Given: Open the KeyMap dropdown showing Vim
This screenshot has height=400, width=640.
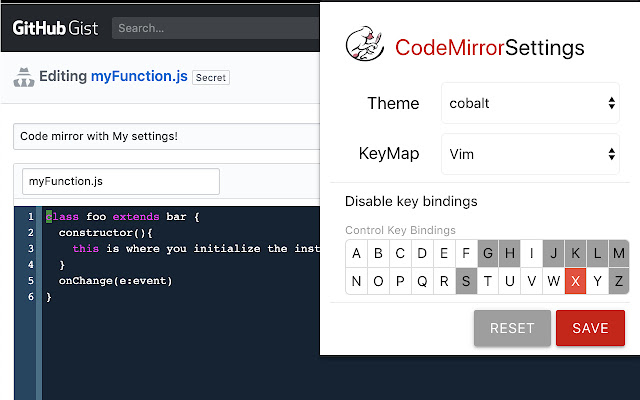Looking at the screenshot, I should pyautogui.click(x=530, y=155).
